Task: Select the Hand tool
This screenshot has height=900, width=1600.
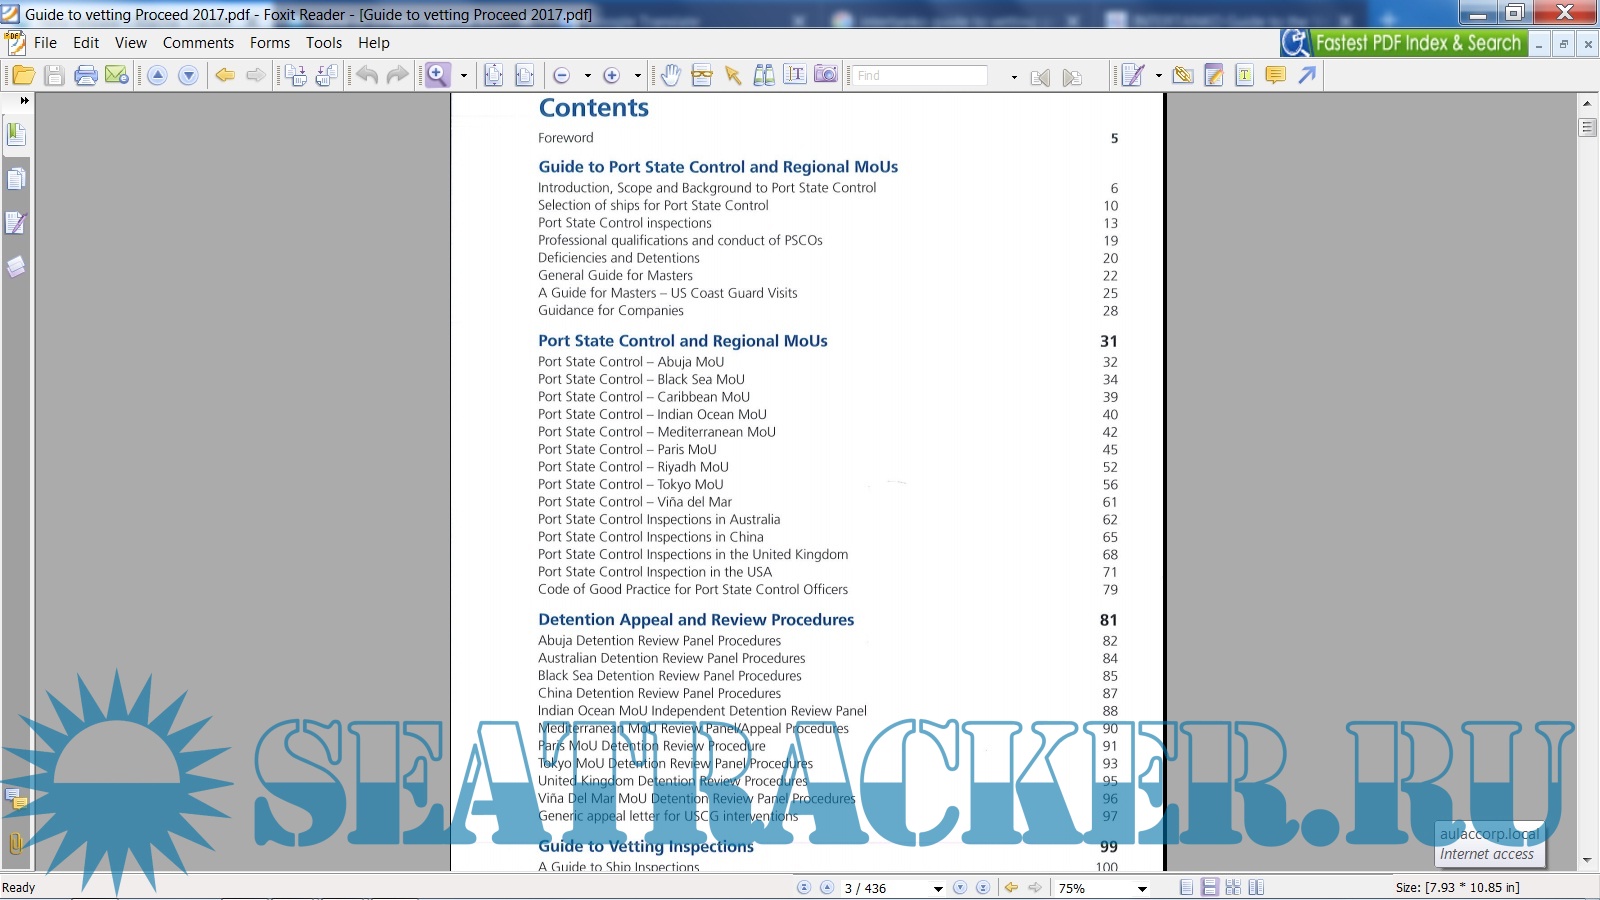Action: click(670, 75)
